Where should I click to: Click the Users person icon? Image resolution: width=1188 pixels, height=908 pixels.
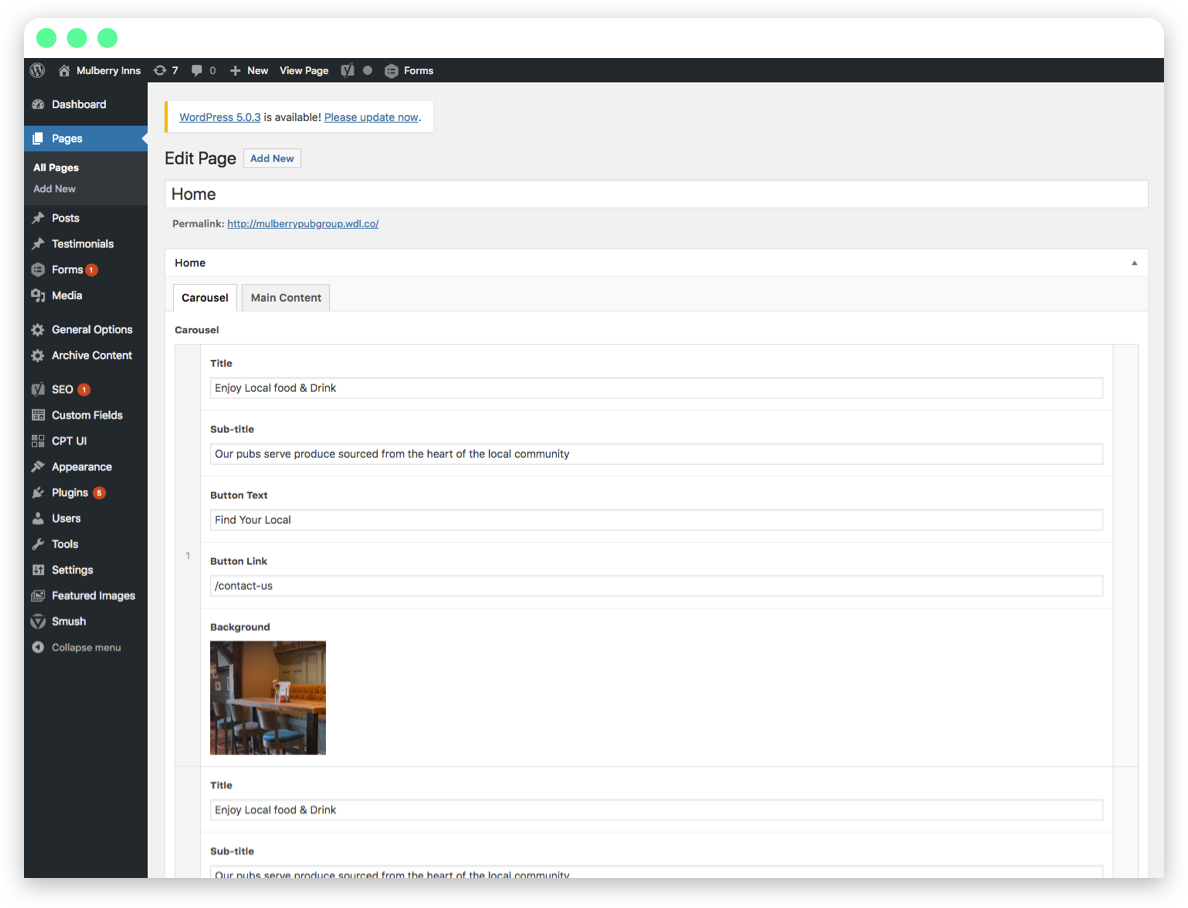(x=38, y=518)
